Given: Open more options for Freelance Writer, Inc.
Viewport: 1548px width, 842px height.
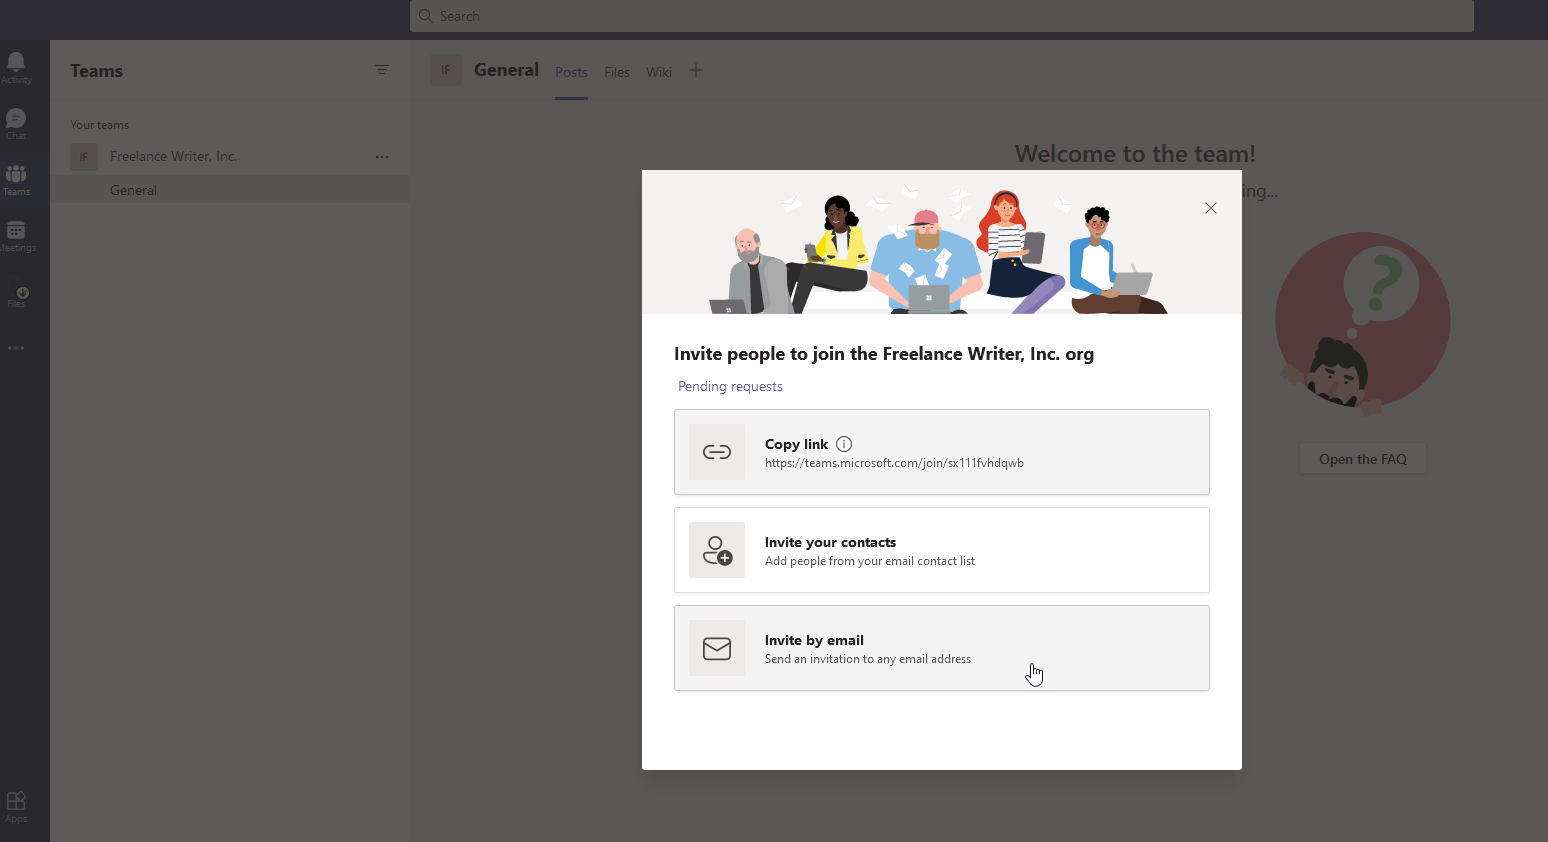Looking at the screenshot, I should 382,157.
